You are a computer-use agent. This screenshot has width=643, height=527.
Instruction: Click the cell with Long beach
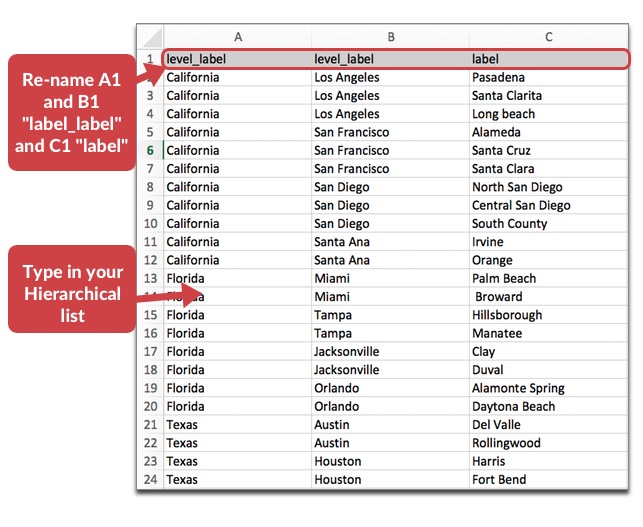coord(549,114)
